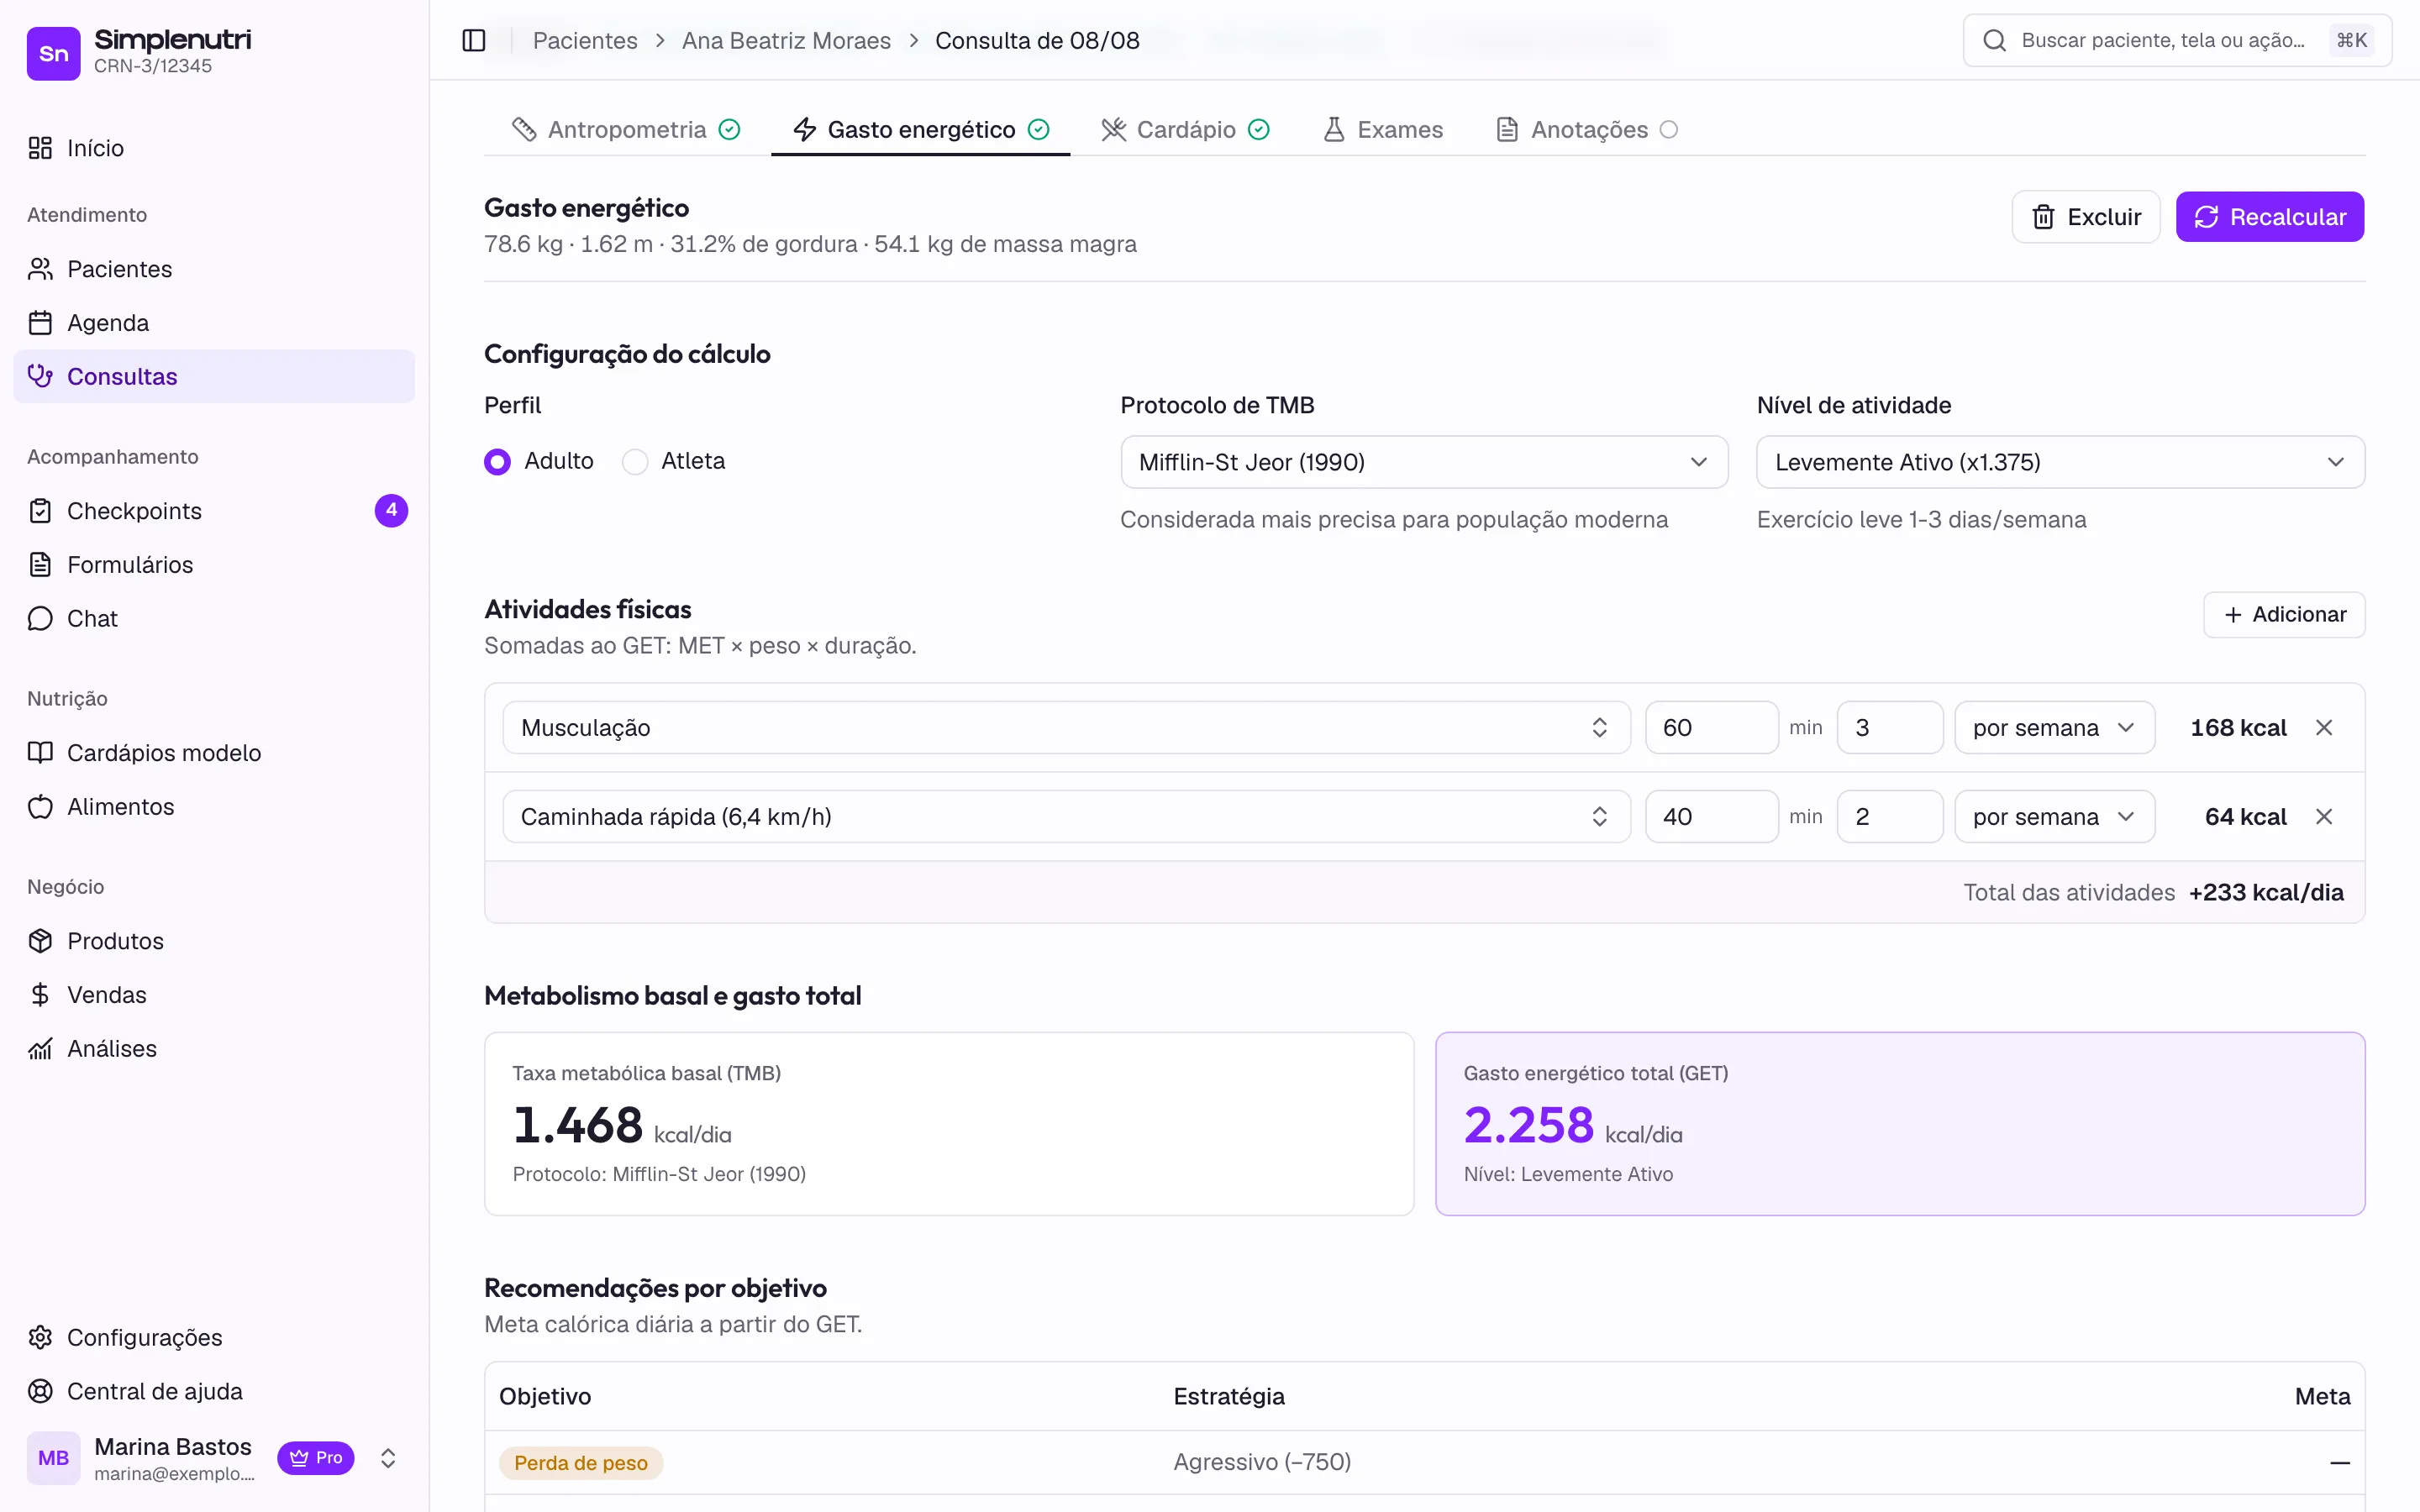2420x1512 pixels.
Task: Open Início from the sidebar
Action: click(x=214, y=148)
